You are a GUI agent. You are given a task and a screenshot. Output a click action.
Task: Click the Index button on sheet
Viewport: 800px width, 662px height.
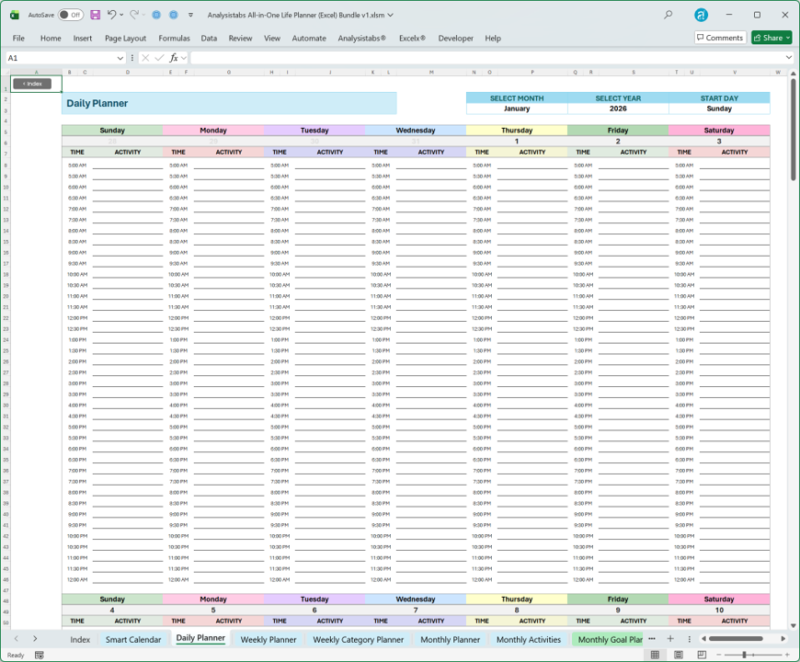point(31,83)
